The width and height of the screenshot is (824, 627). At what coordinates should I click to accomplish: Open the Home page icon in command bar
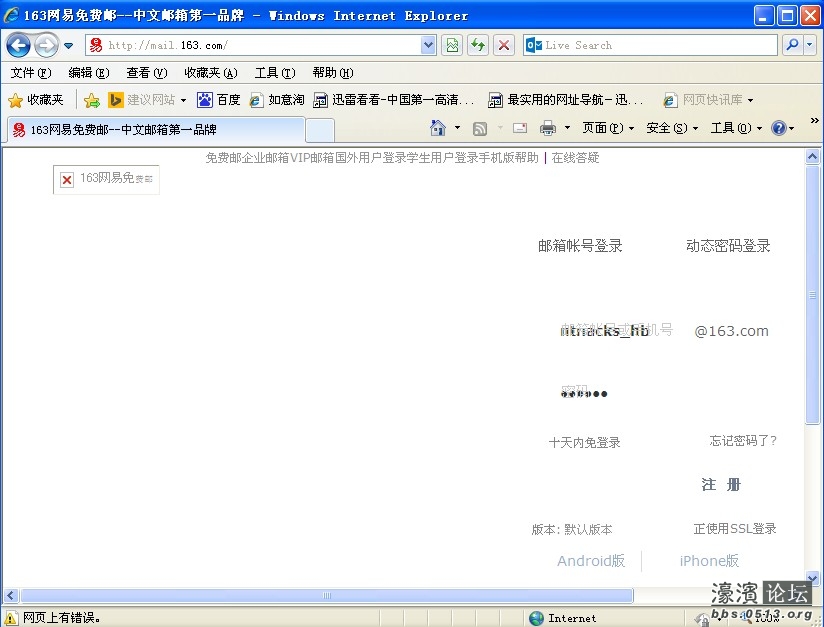point(437,128)
